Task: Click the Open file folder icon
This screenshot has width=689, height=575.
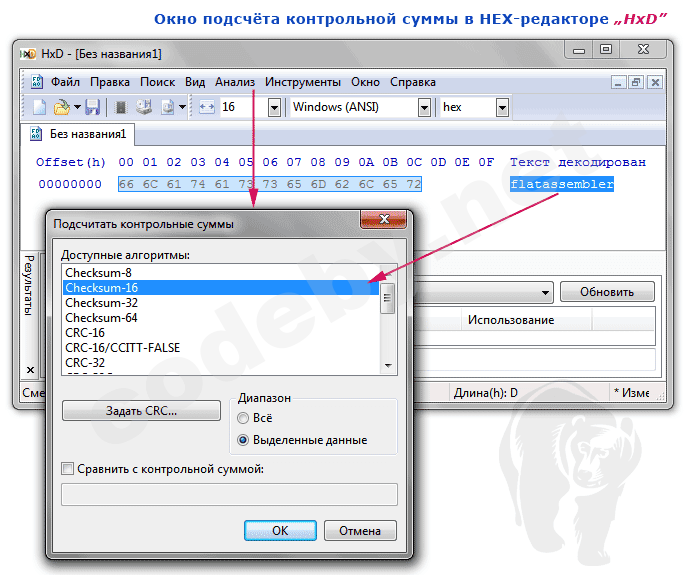Action: coord(62,107)
